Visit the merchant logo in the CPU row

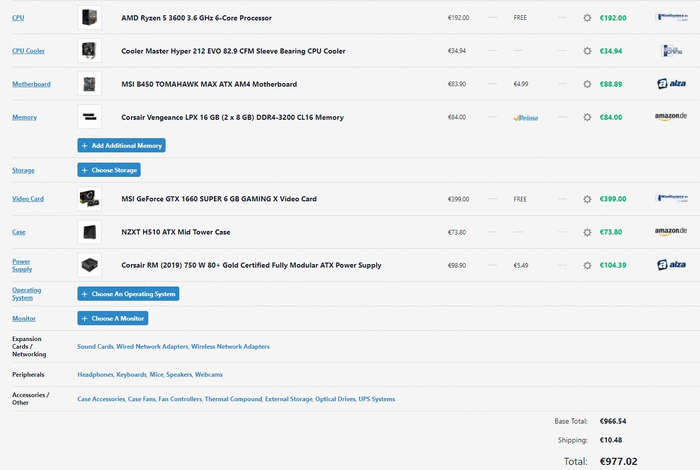point(671,17)
